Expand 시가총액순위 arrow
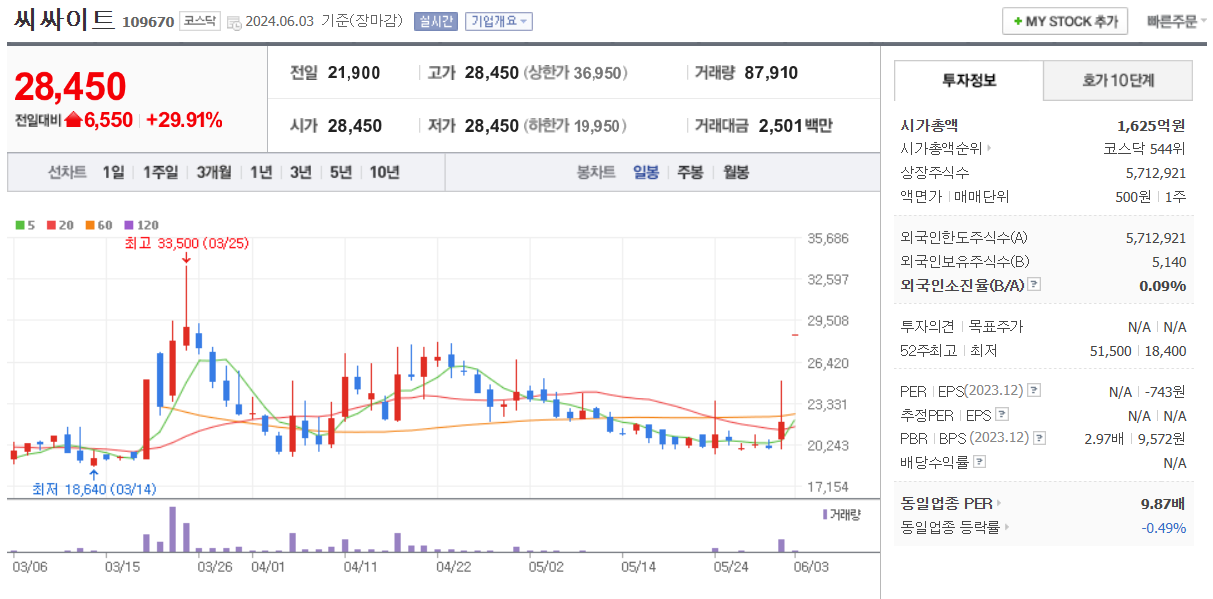1213x599 pixels. tap(989, 149)
